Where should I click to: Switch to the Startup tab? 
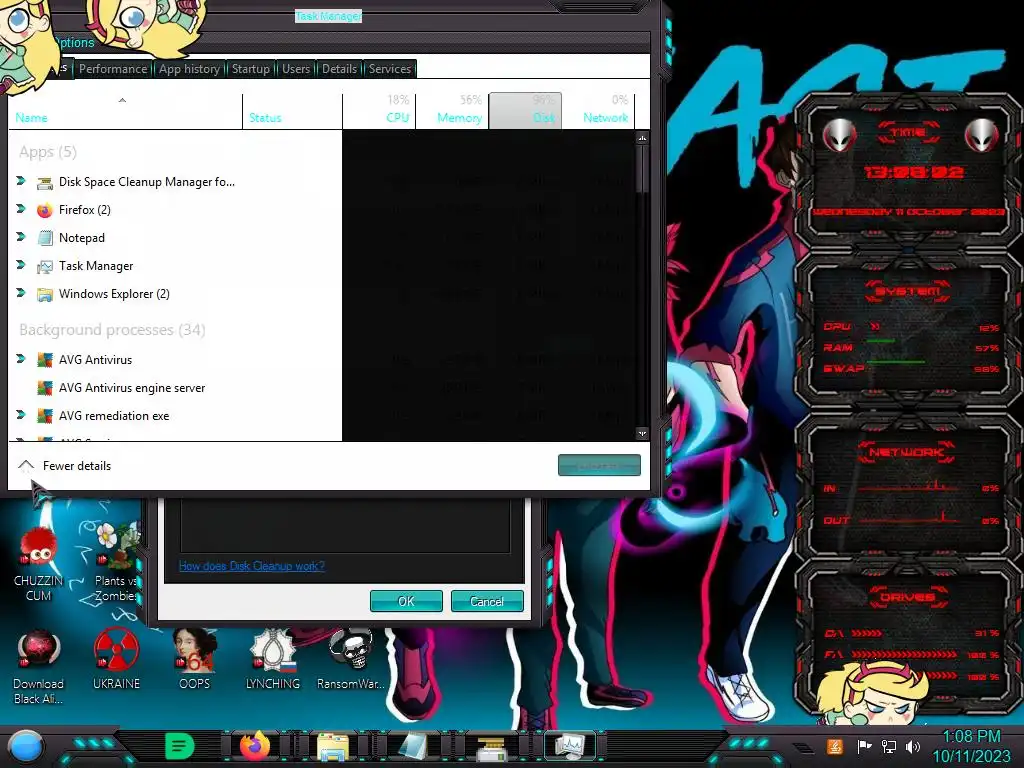click(x=251, y=69)
